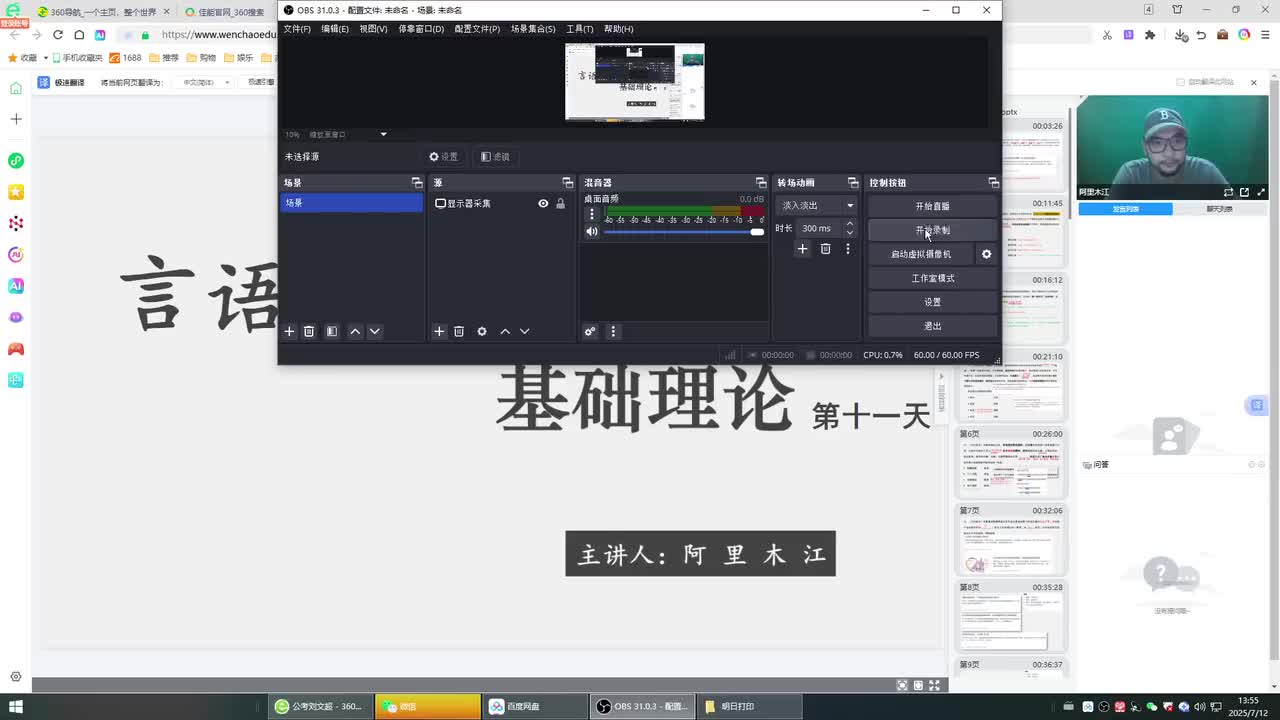
Task: Toggle lock on 显示器采集 source
Action: tap(560, 203)
